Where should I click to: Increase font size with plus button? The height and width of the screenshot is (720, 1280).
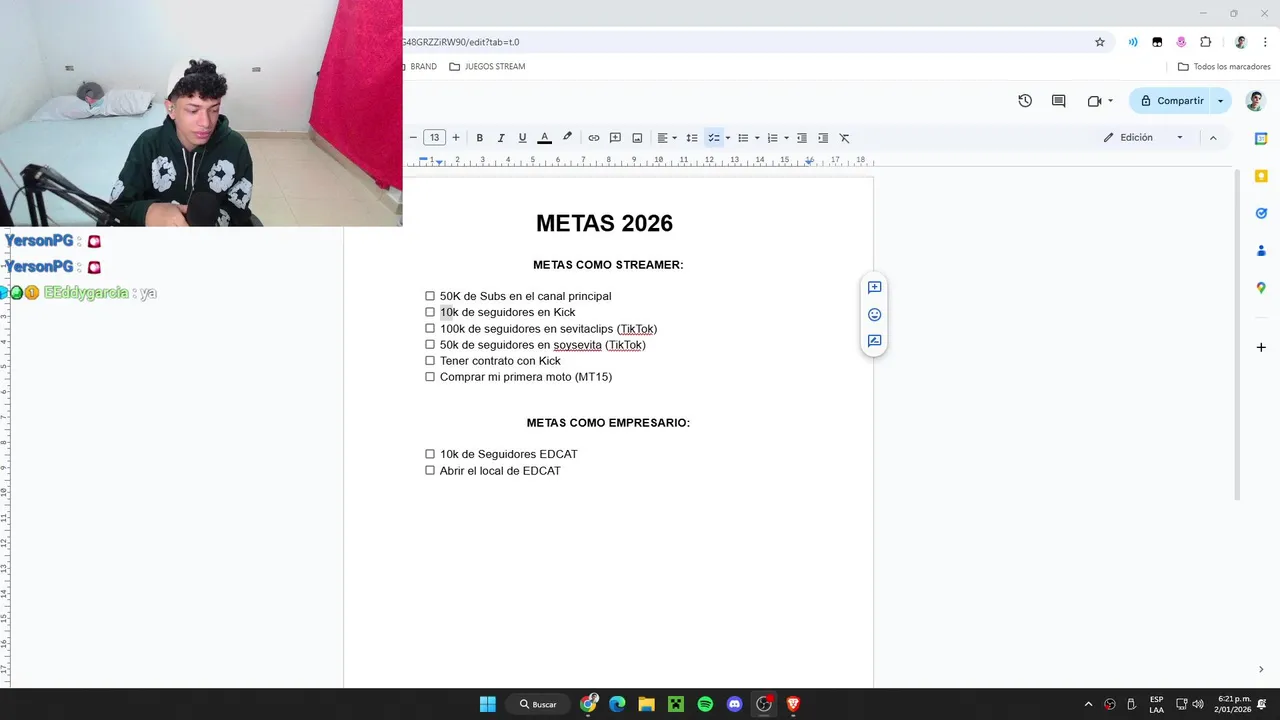point(456,138)
